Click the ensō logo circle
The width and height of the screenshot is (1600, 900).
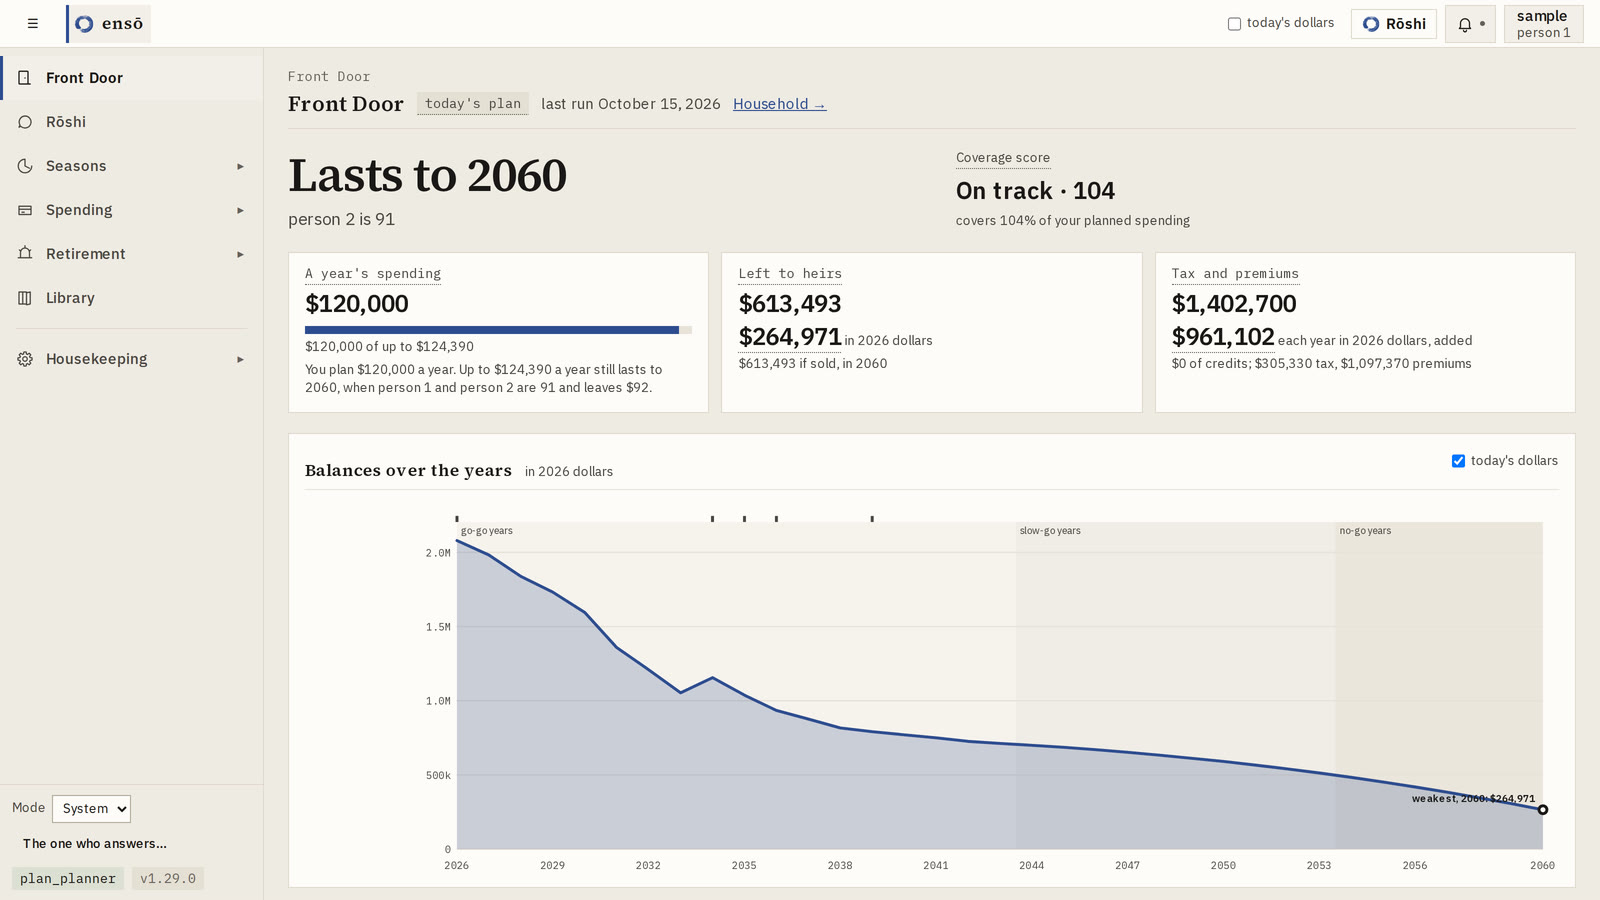[85, 23]
